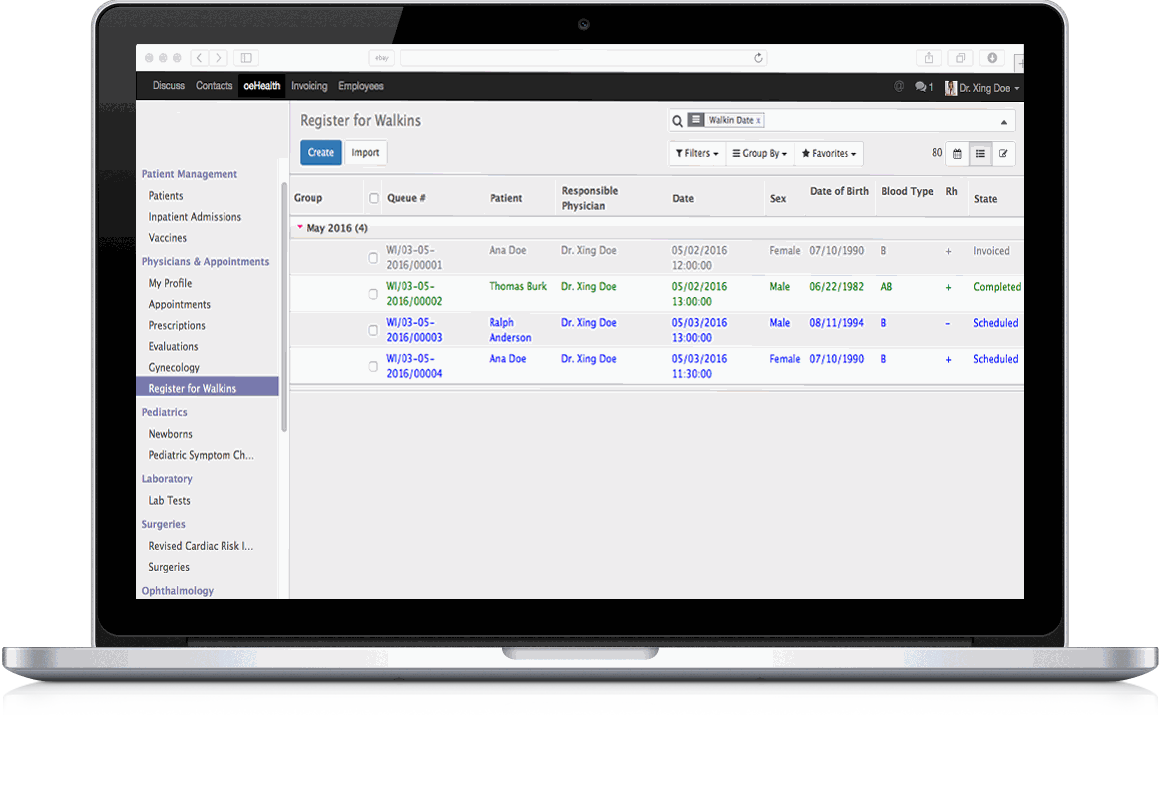Reload the page with the refresh icon
This screenshot has height=794, width=1160.
pos(758,58)
